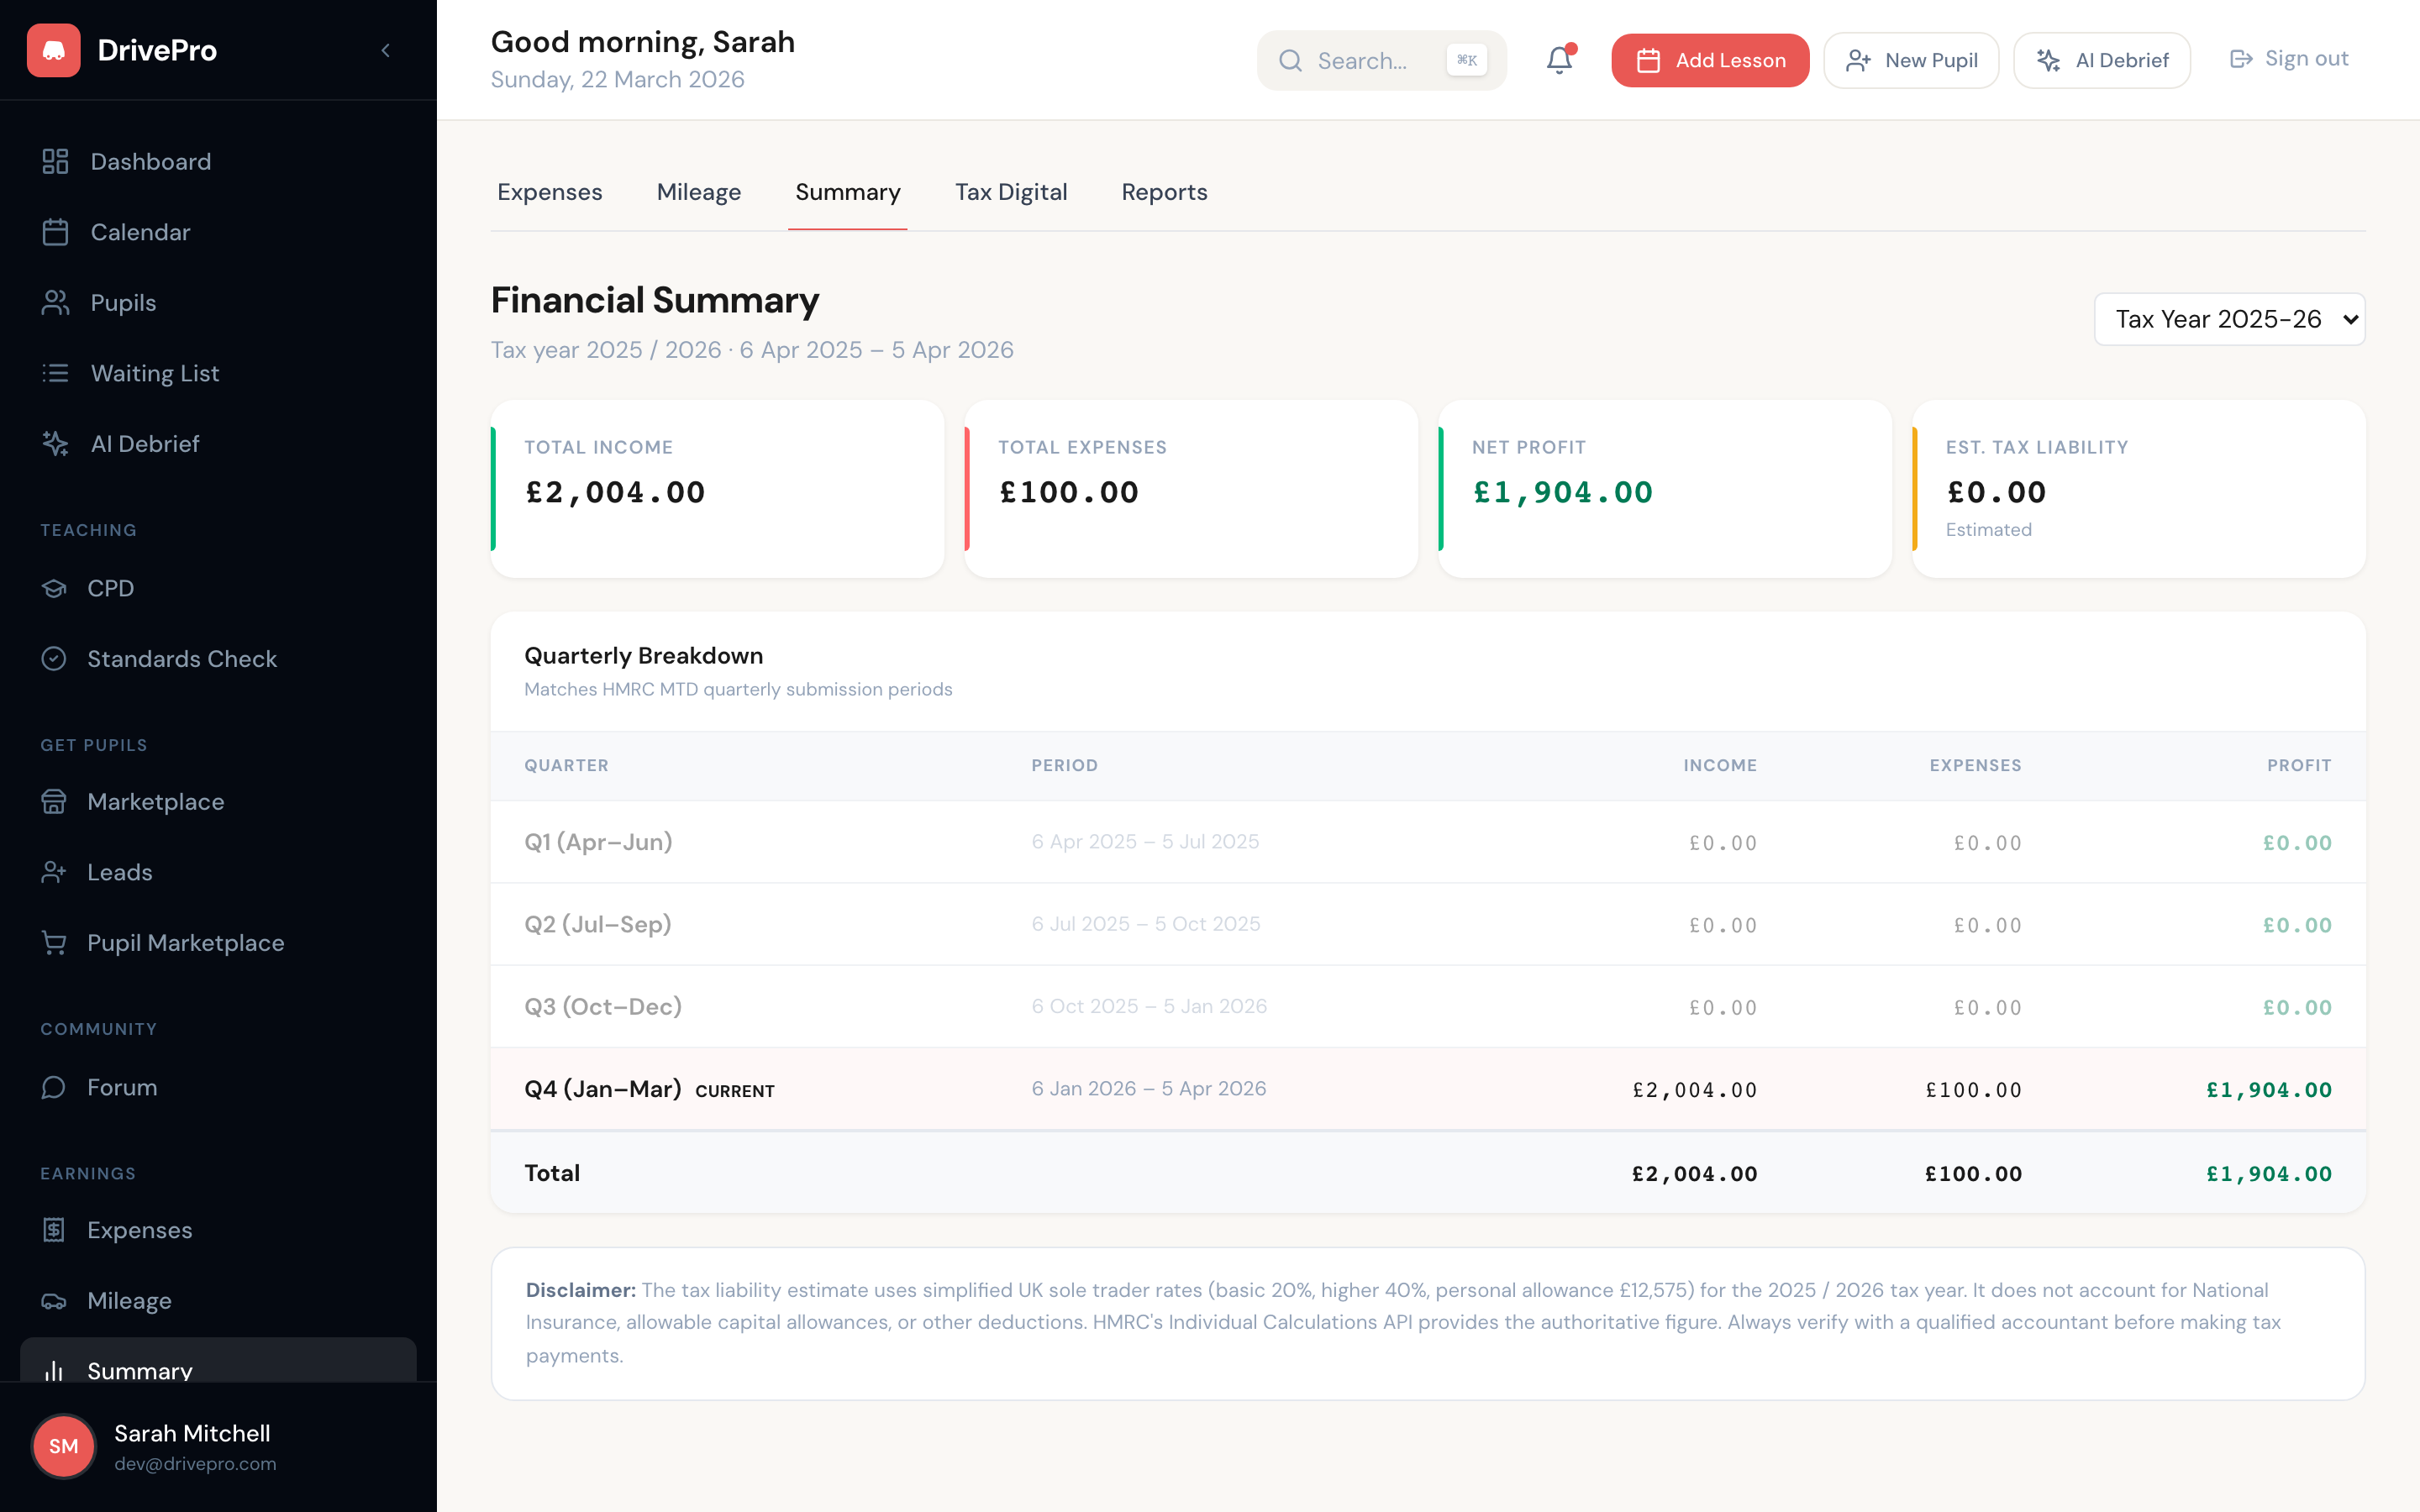Image resolution: width=2420 pixels, height=1512 pixels.
Task: Open Standards Check in the sidebar
Action: [182, 658]
